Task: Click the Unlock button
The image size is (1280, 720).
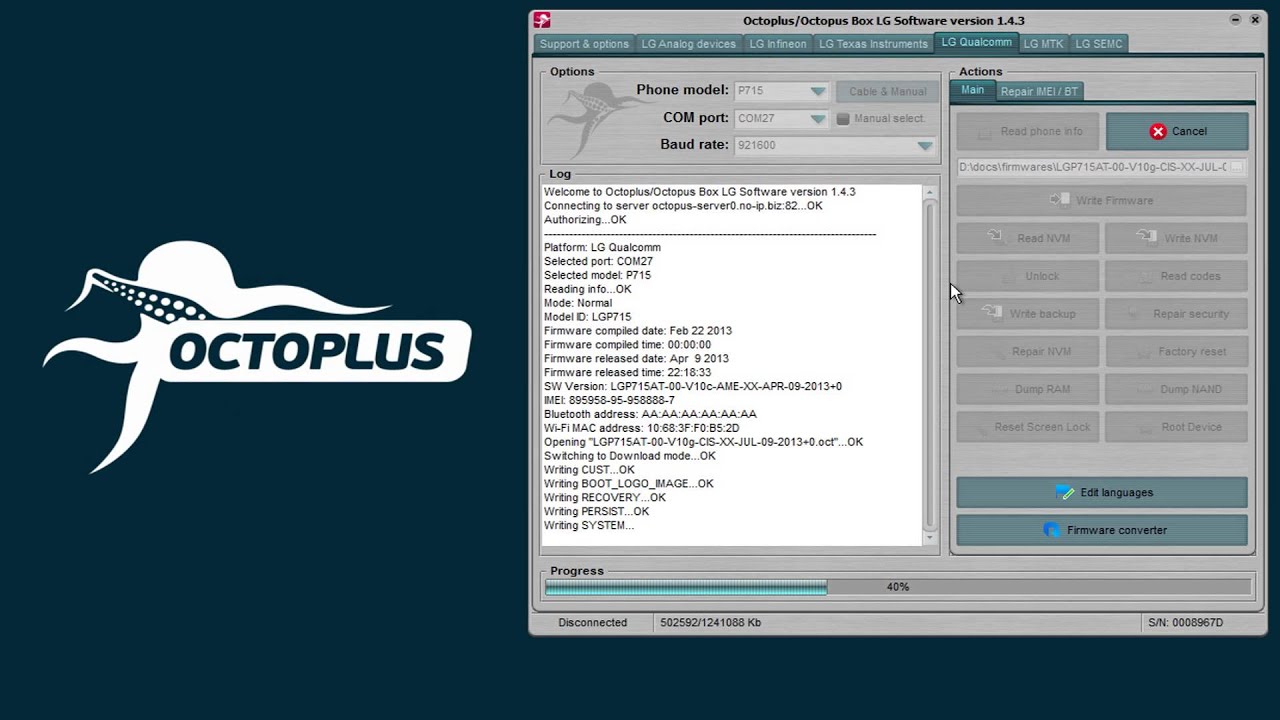Action: pyautogui.click(x=1028, y=276)
